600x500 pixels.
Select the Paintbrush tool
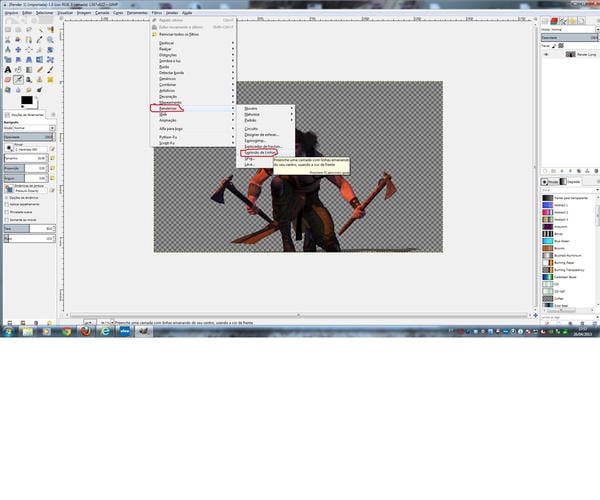tap(50, 70)
